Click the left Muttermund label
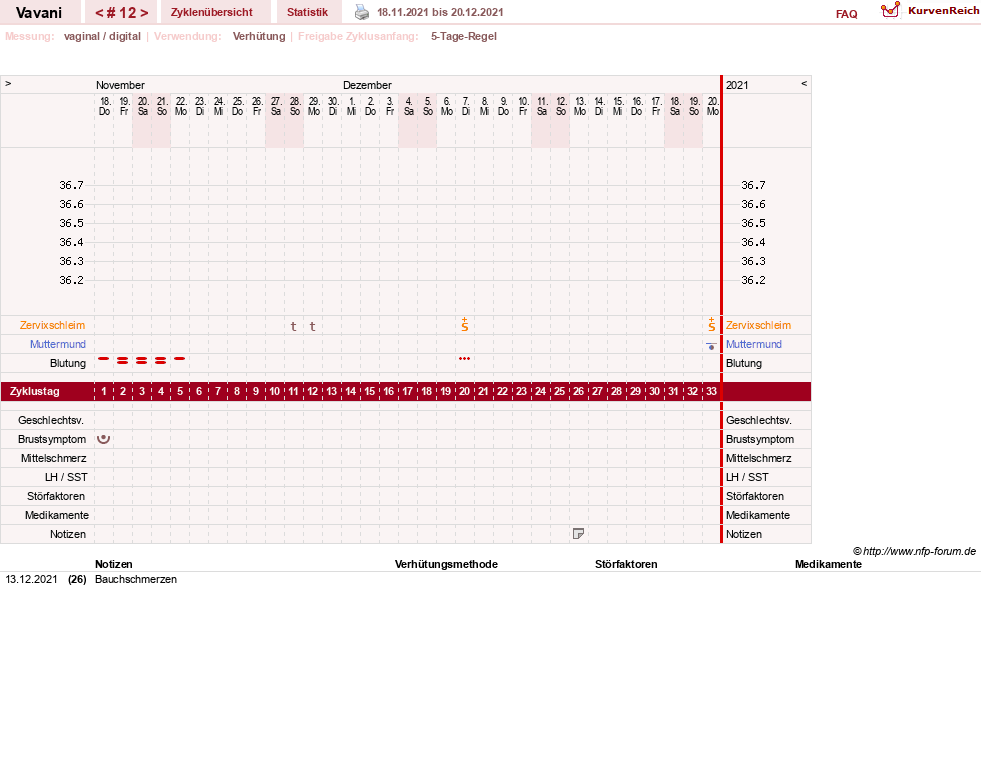Screen dimensions: 981x783 tap(58, 344)
